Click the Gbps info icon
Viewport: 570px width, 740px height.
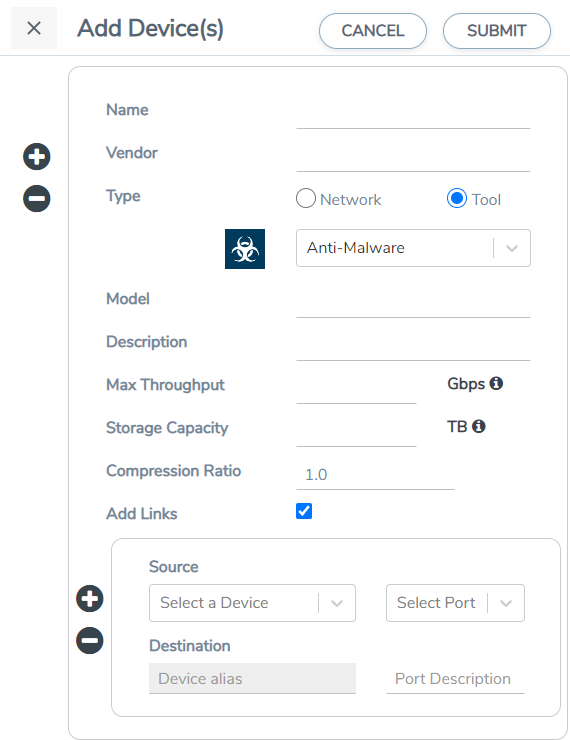tap(496, 383)
